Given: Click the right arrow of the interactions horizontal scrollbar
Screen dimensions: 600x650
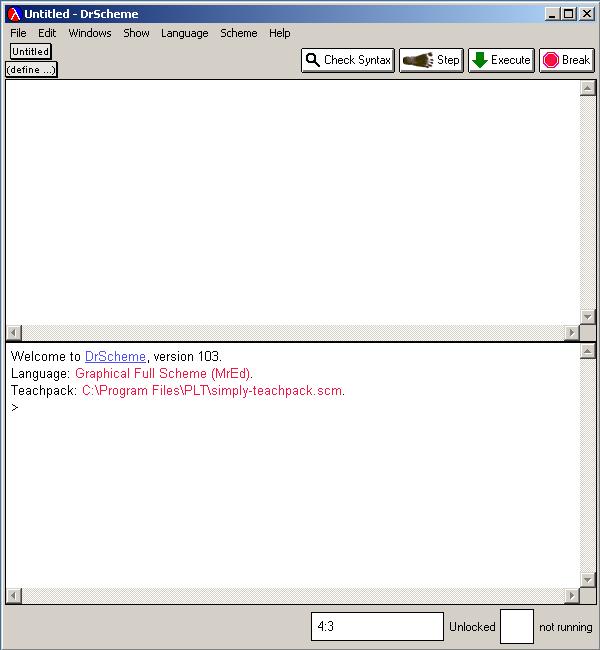Looking at the screenshot, I should [572, 596].
